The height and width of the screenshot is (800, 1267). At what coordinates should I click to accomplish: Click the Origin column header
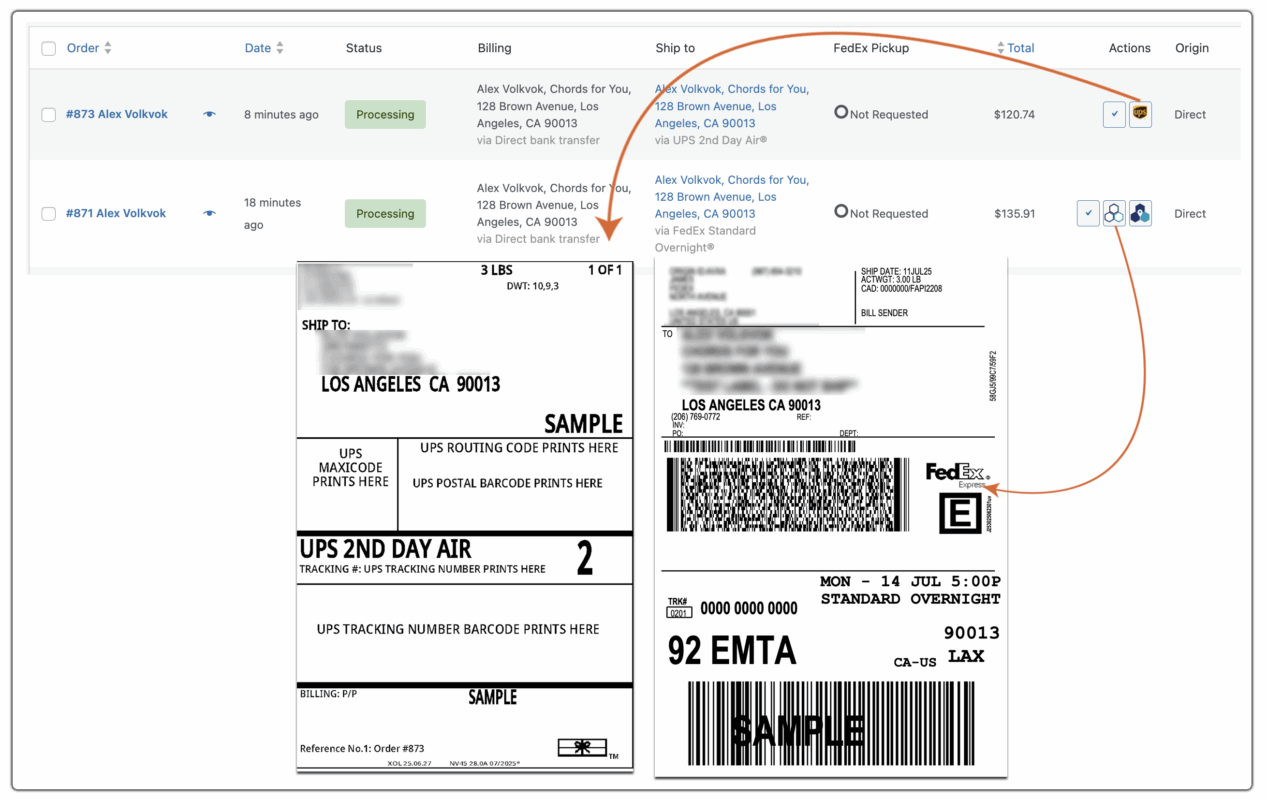pyautogui.click(x=1191, y=48)
